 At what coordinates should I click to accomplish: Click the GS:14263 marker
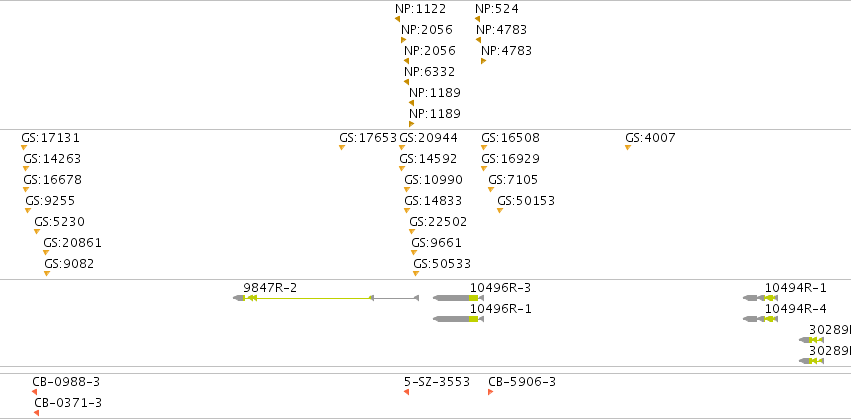tap(26, 169)
